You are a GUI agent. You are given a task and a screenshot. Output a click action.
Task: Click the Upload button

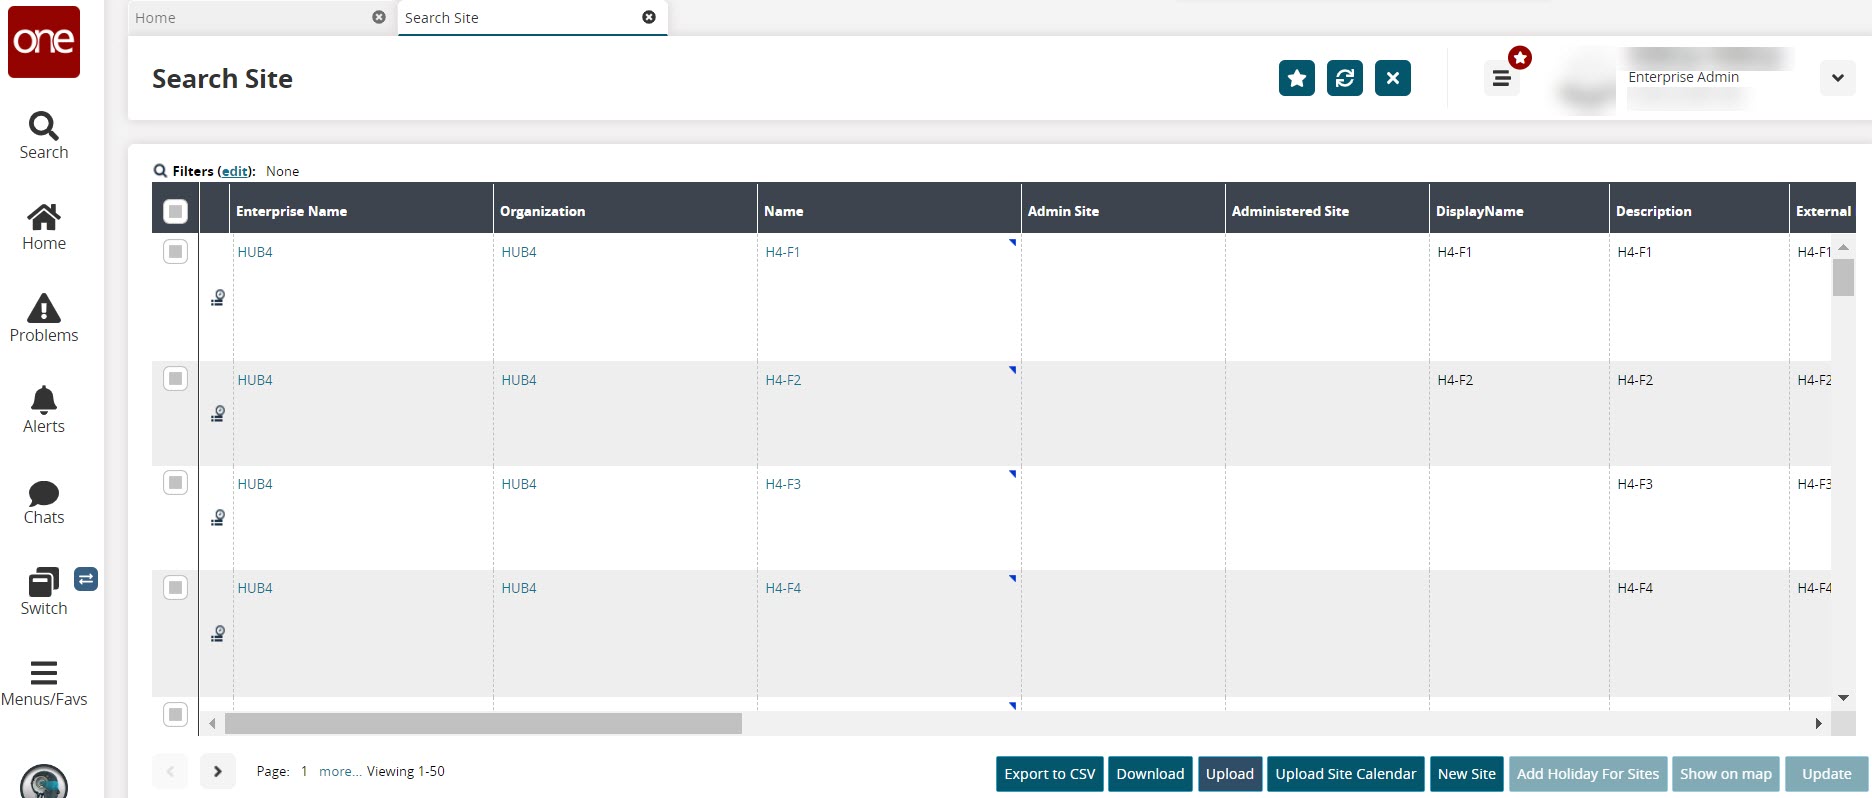(x=1230, y=774)
